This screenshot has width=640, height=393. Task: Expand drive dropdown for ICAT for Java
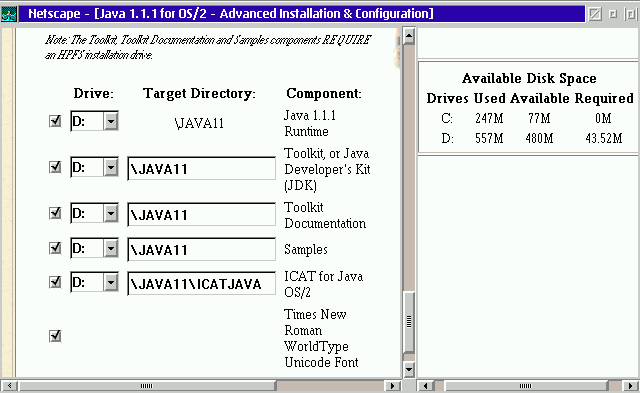[x=111, y=282]
